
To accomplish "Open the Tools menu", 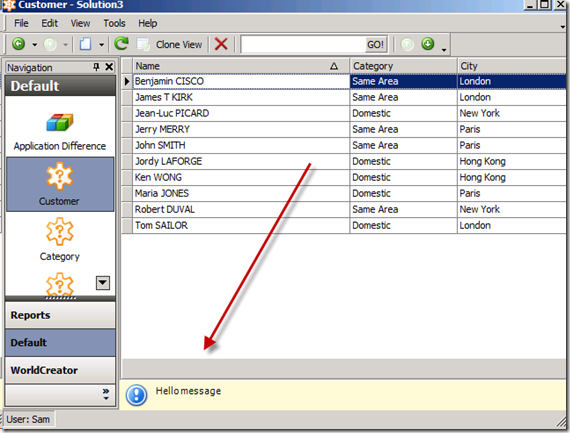I will (114, 23).
